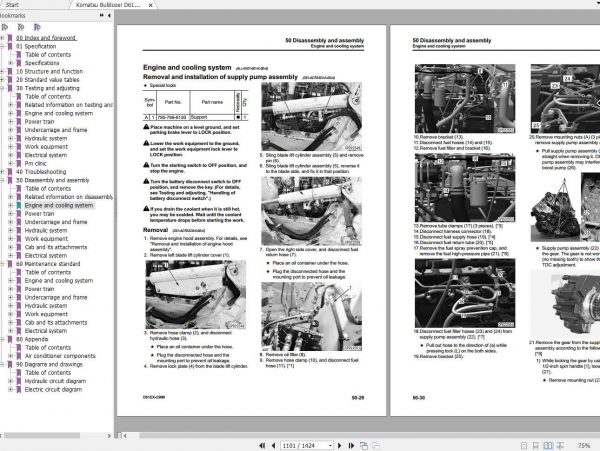600x451 pixels.
Task: Open Cab and its attachments under 50 Disassembly
Action: [56, 247]
